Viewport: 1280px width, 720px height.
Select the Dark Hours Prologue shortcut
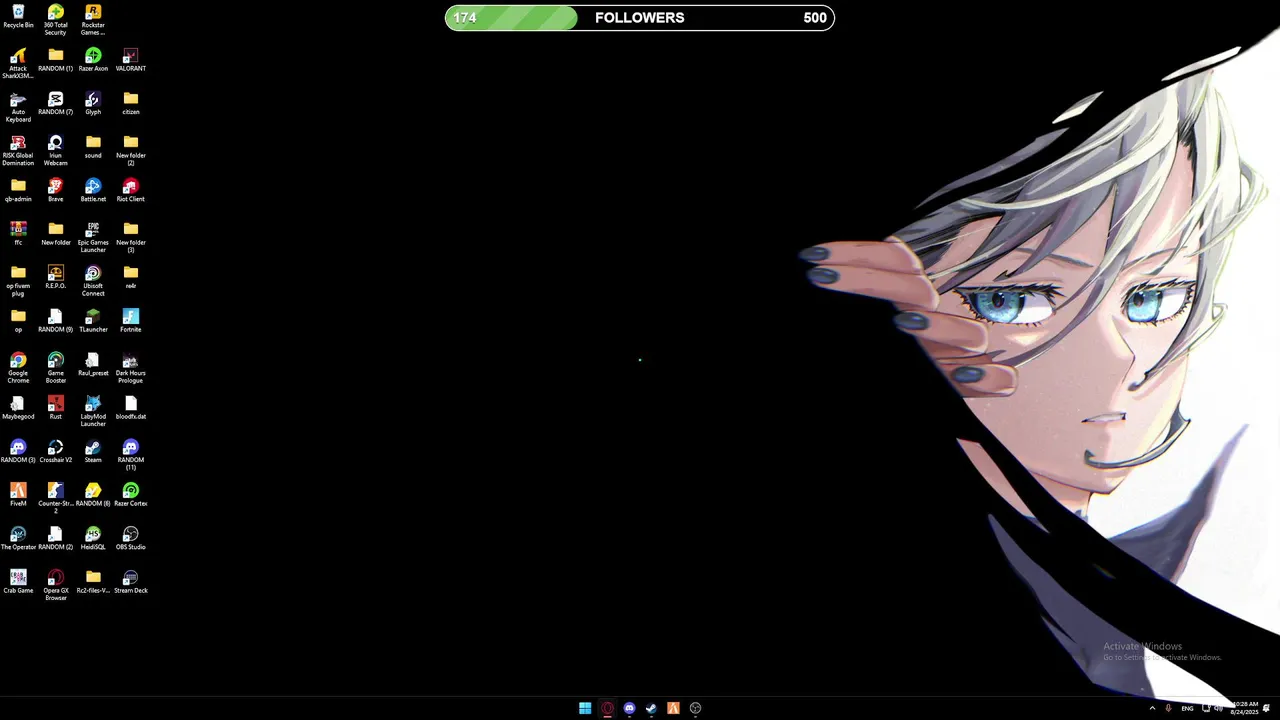[x=130, y=368]
